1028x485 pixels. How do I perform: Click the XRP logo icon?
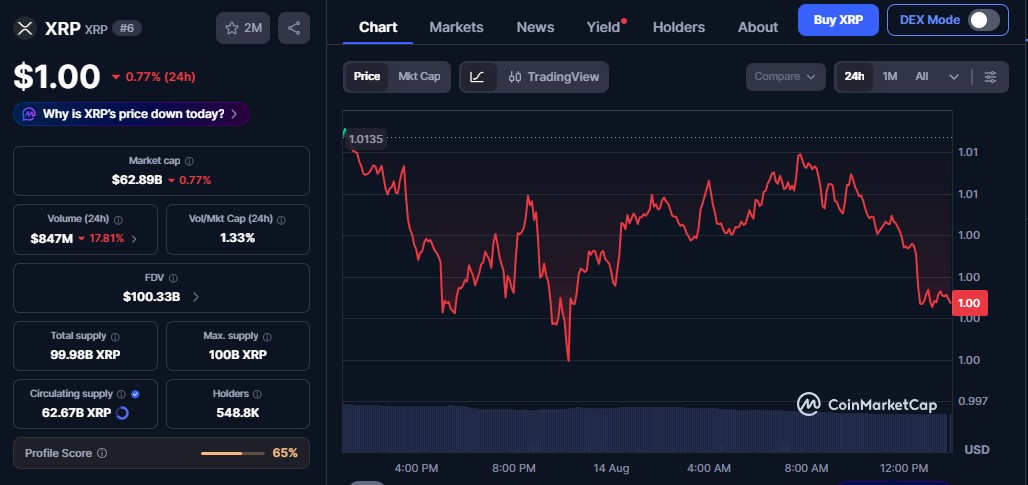[x=25, y=28]
